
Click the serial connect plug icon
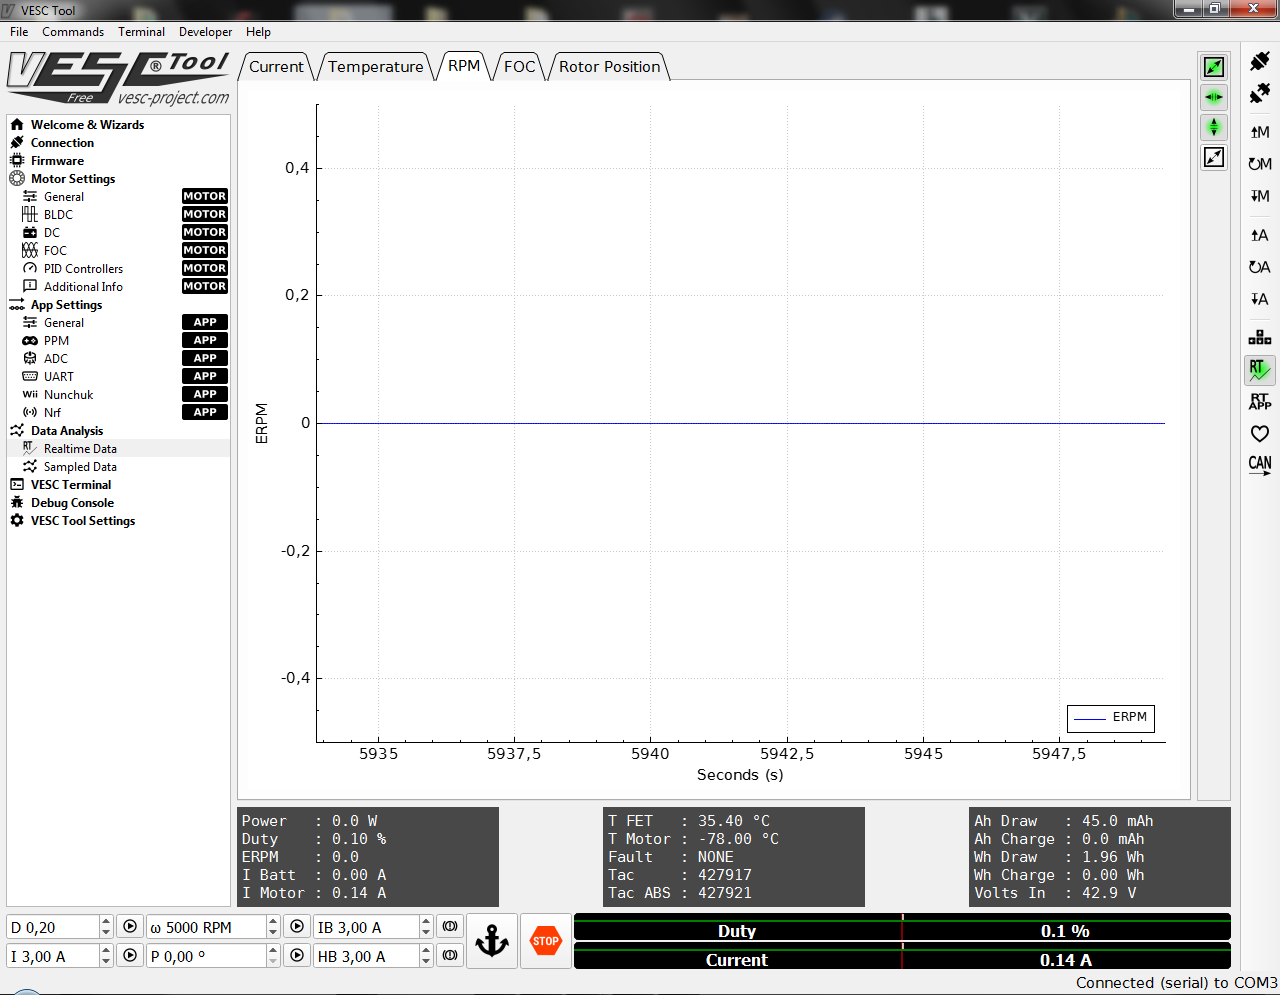(1259, 61)
